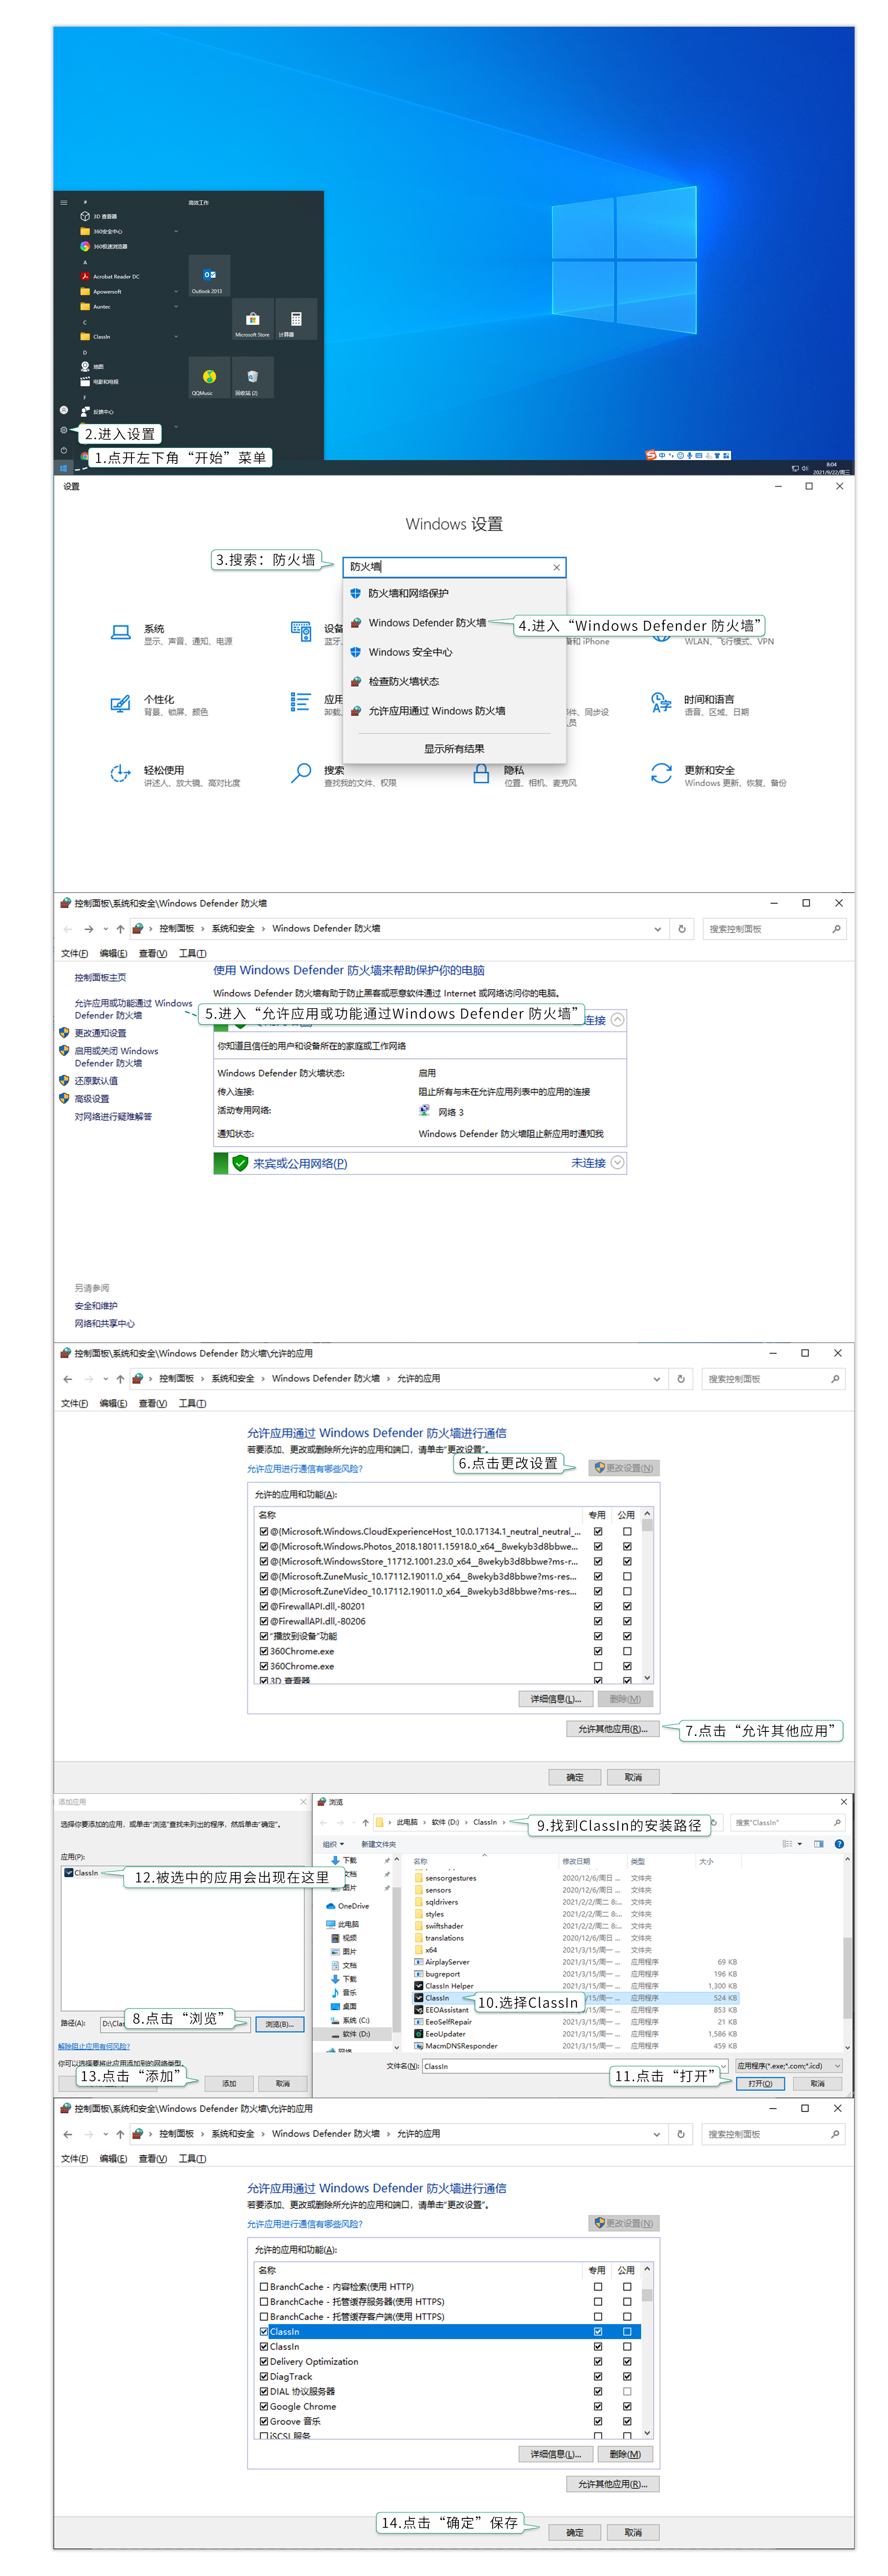Click the Windows Start button on taskbar

pyautogui.click(x=63, y=468)
